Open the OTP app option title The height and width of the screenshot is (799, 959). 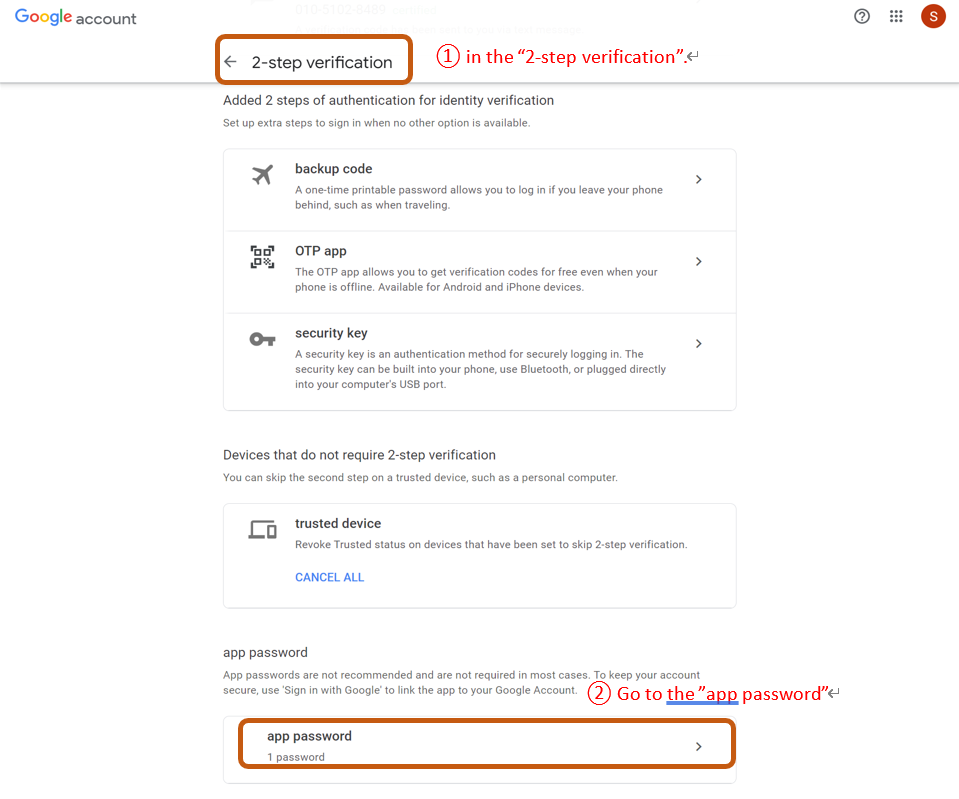tap(320, 251)
